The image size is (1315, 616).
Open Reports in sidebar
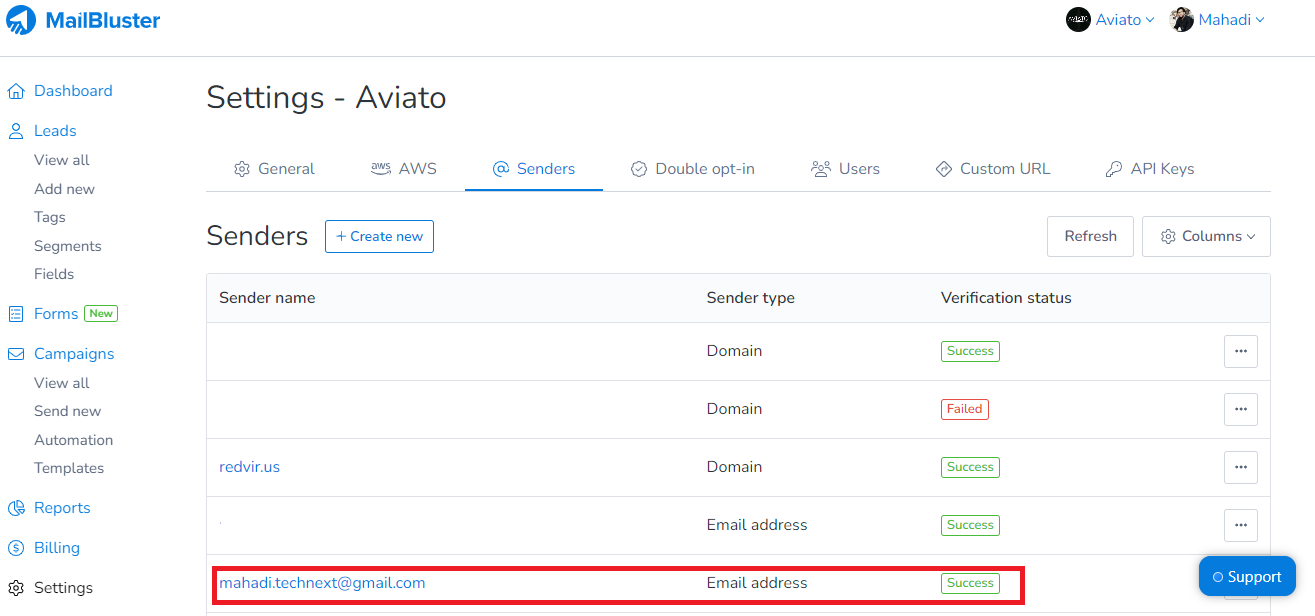62,508
